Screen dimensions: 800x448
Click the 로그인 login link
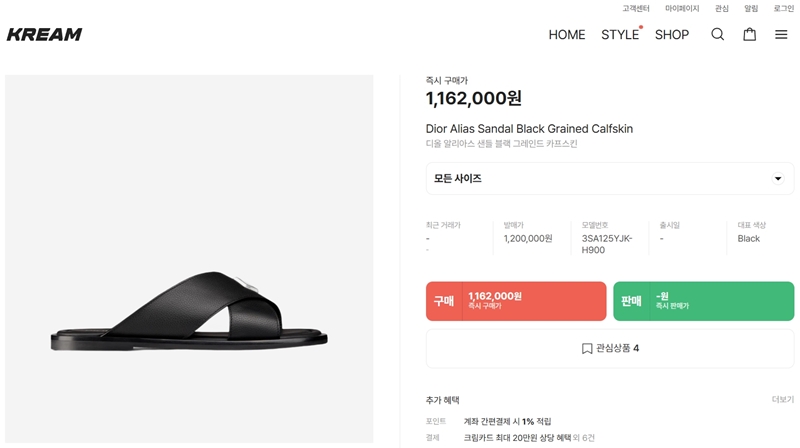(783, 9)
